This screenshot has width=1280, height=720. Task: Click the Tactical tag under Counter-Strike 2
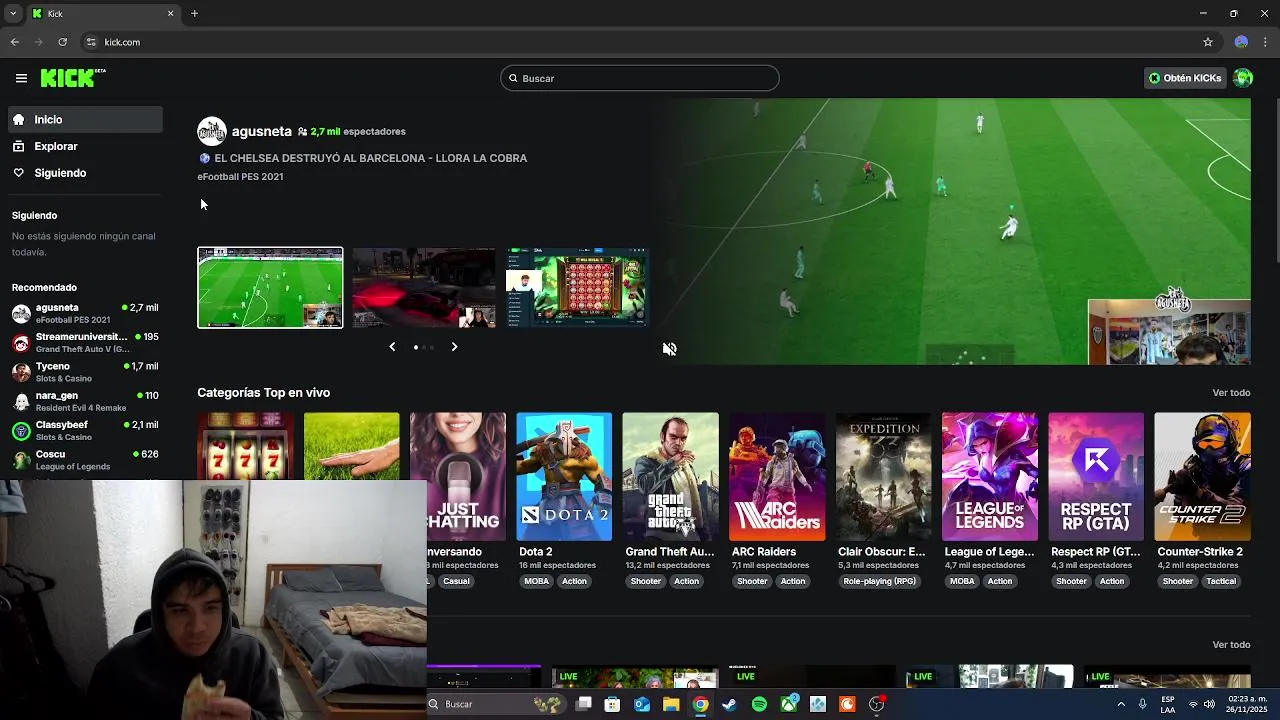click(1221, 581)
